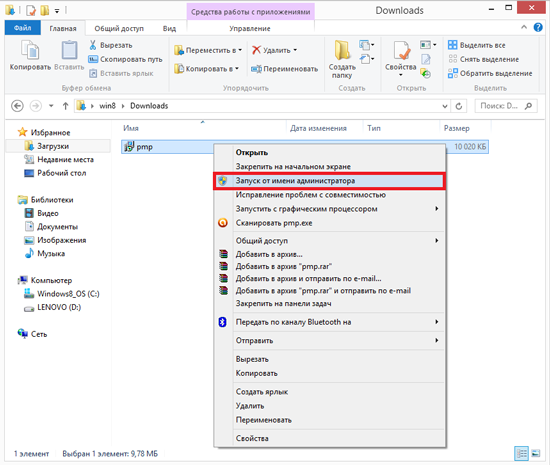Click Скопировать путь in ribbon
Image resolution: width=550 pixels, height=465 pixels.
point(126,59)
